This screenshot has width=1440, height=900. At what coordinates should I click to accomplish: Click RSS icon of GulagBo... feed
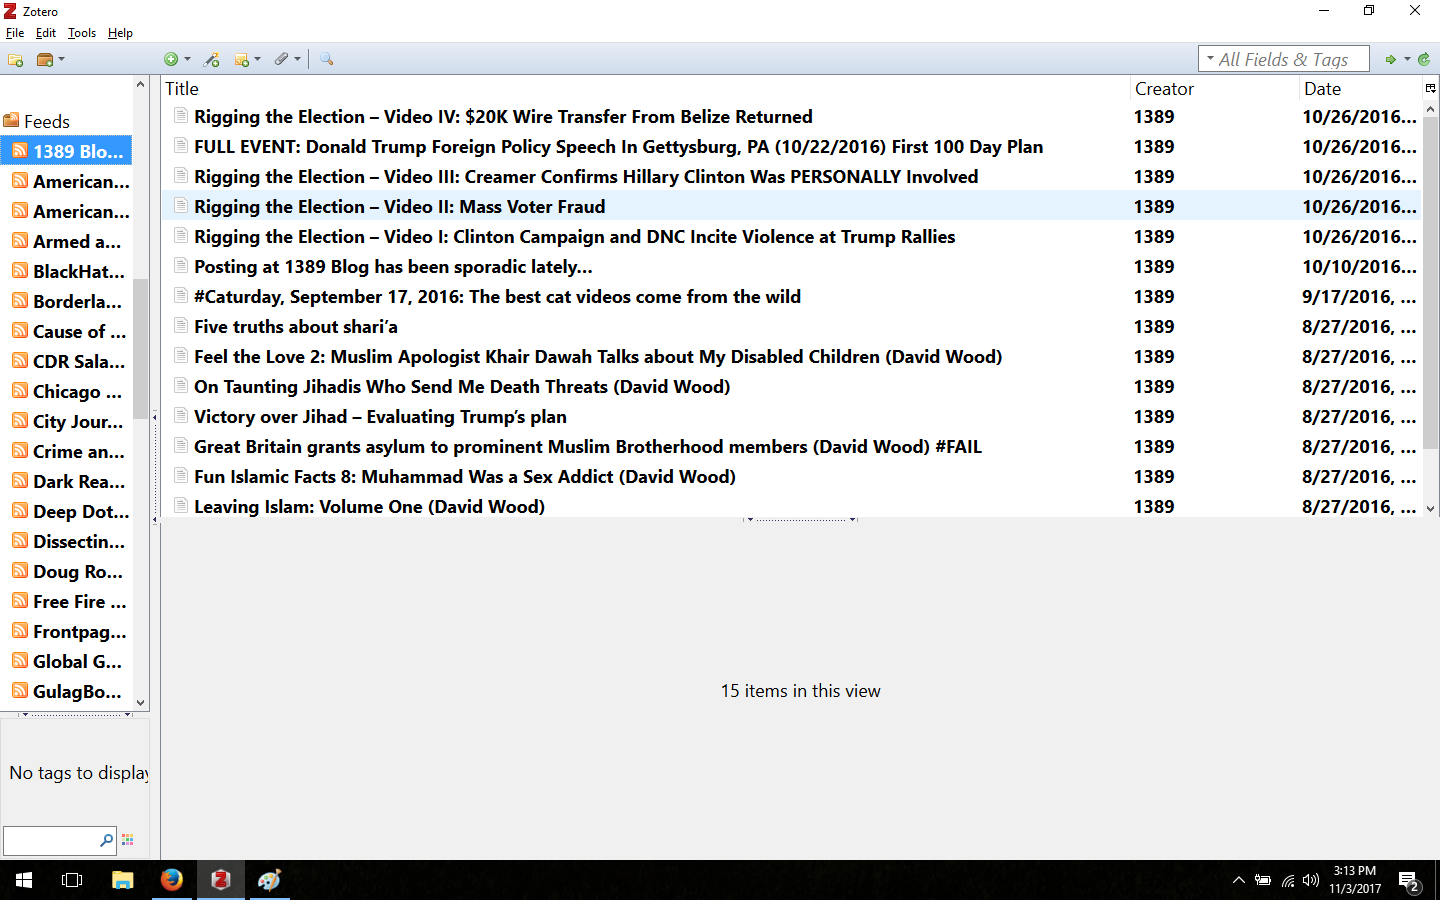coord(20,691)
